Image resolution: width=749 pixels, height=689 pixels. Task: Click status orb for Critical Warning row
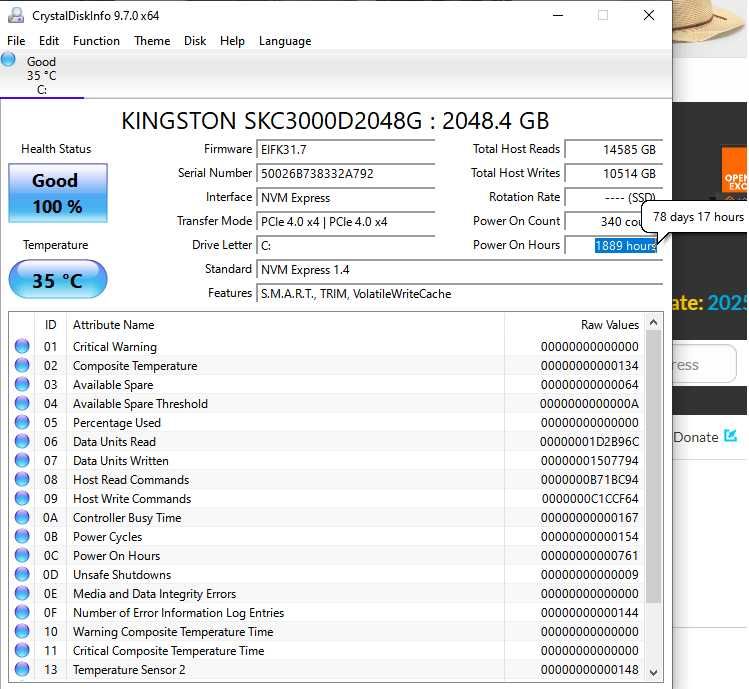tap(22, 346)
